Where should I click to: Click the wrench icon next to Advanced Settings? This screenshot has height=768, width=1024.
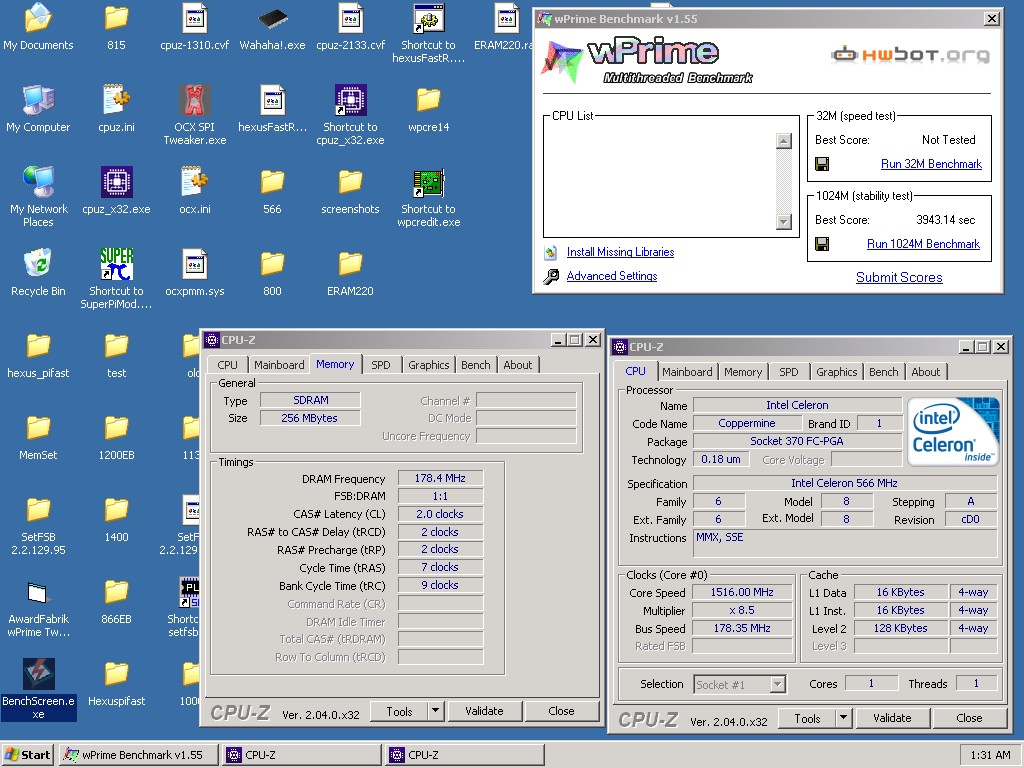point(551,276)
